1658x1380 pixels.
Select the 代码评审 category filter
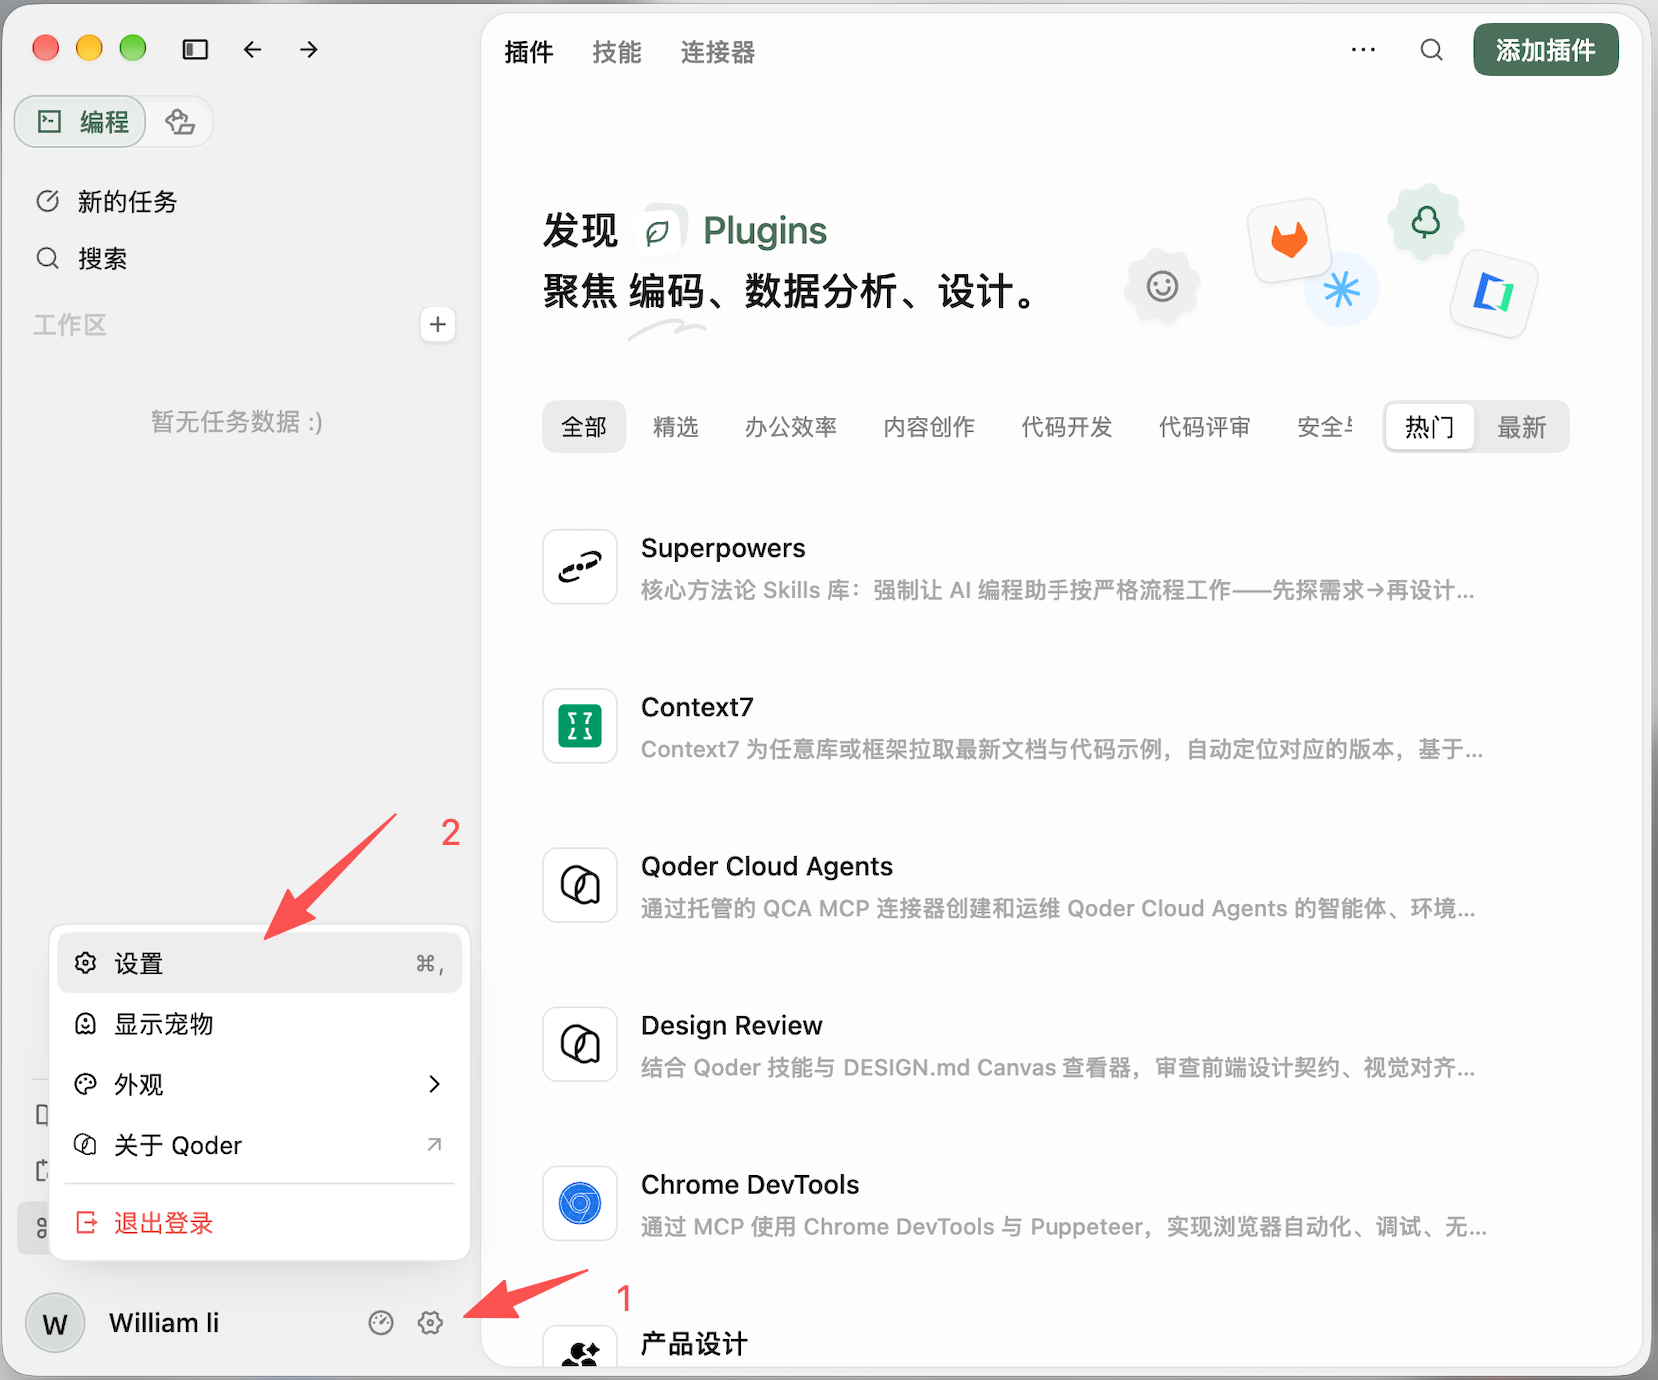(1205, 427)
